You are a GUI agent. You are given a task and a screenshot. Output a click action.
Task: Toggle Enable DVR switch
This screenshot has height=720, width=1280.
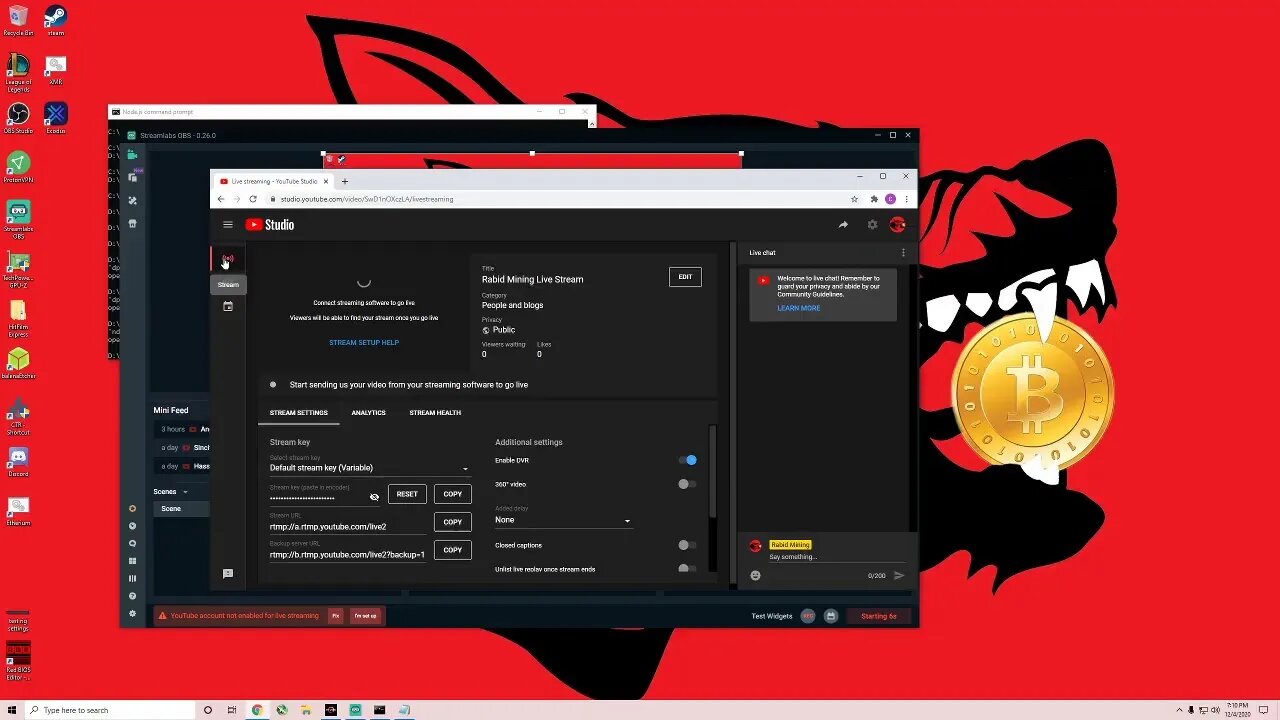pos(687,460)
